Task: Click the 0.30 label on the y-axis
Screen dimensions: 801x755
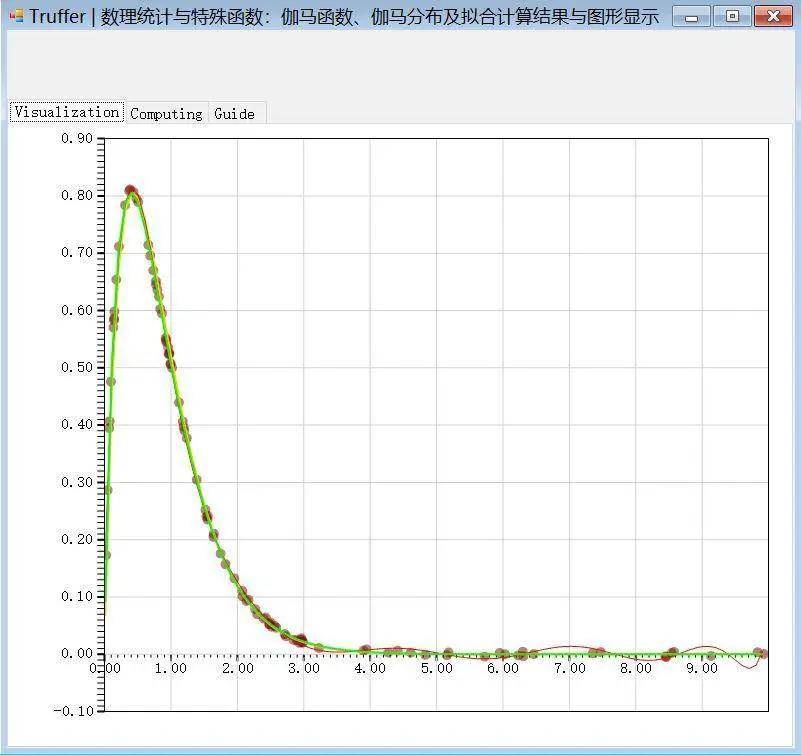Action: tap(76, 482)
